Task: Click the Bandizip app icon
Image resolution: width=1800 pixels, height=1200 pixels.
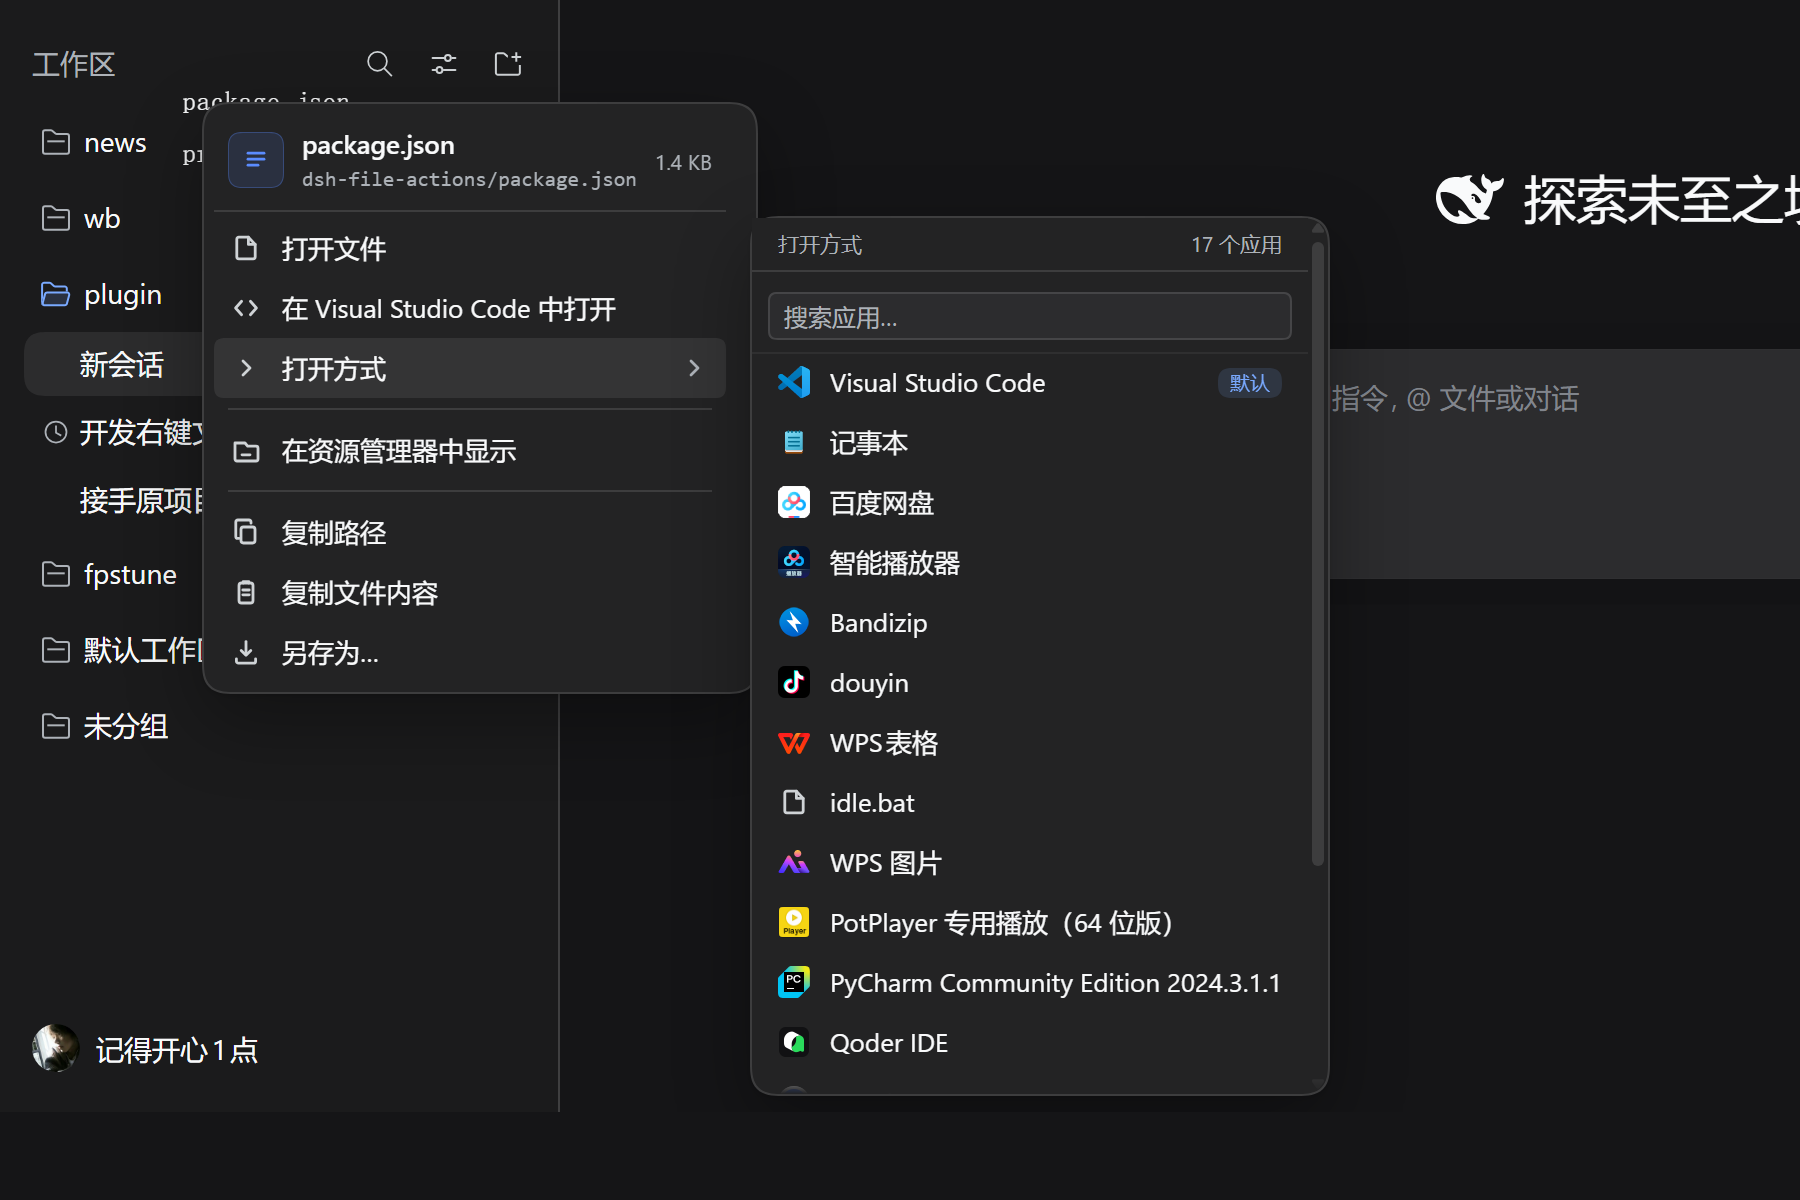Action: [x=794, y=622]
